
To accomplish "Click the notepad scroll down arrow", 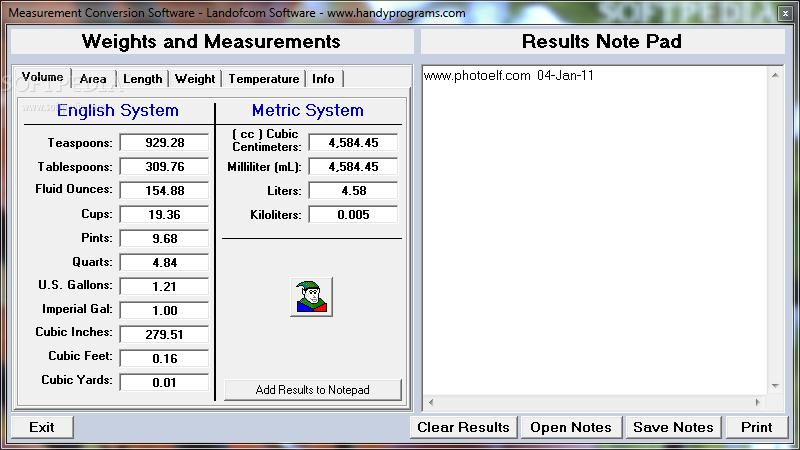I will tap(775, 386).
